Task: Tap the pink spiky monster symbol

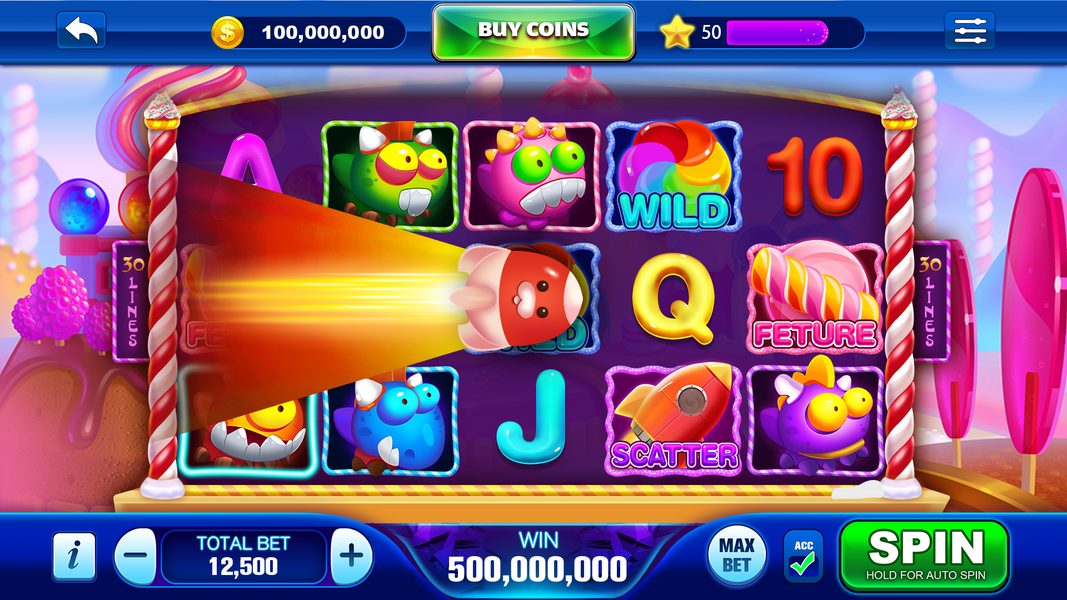Action: point(531,176)
